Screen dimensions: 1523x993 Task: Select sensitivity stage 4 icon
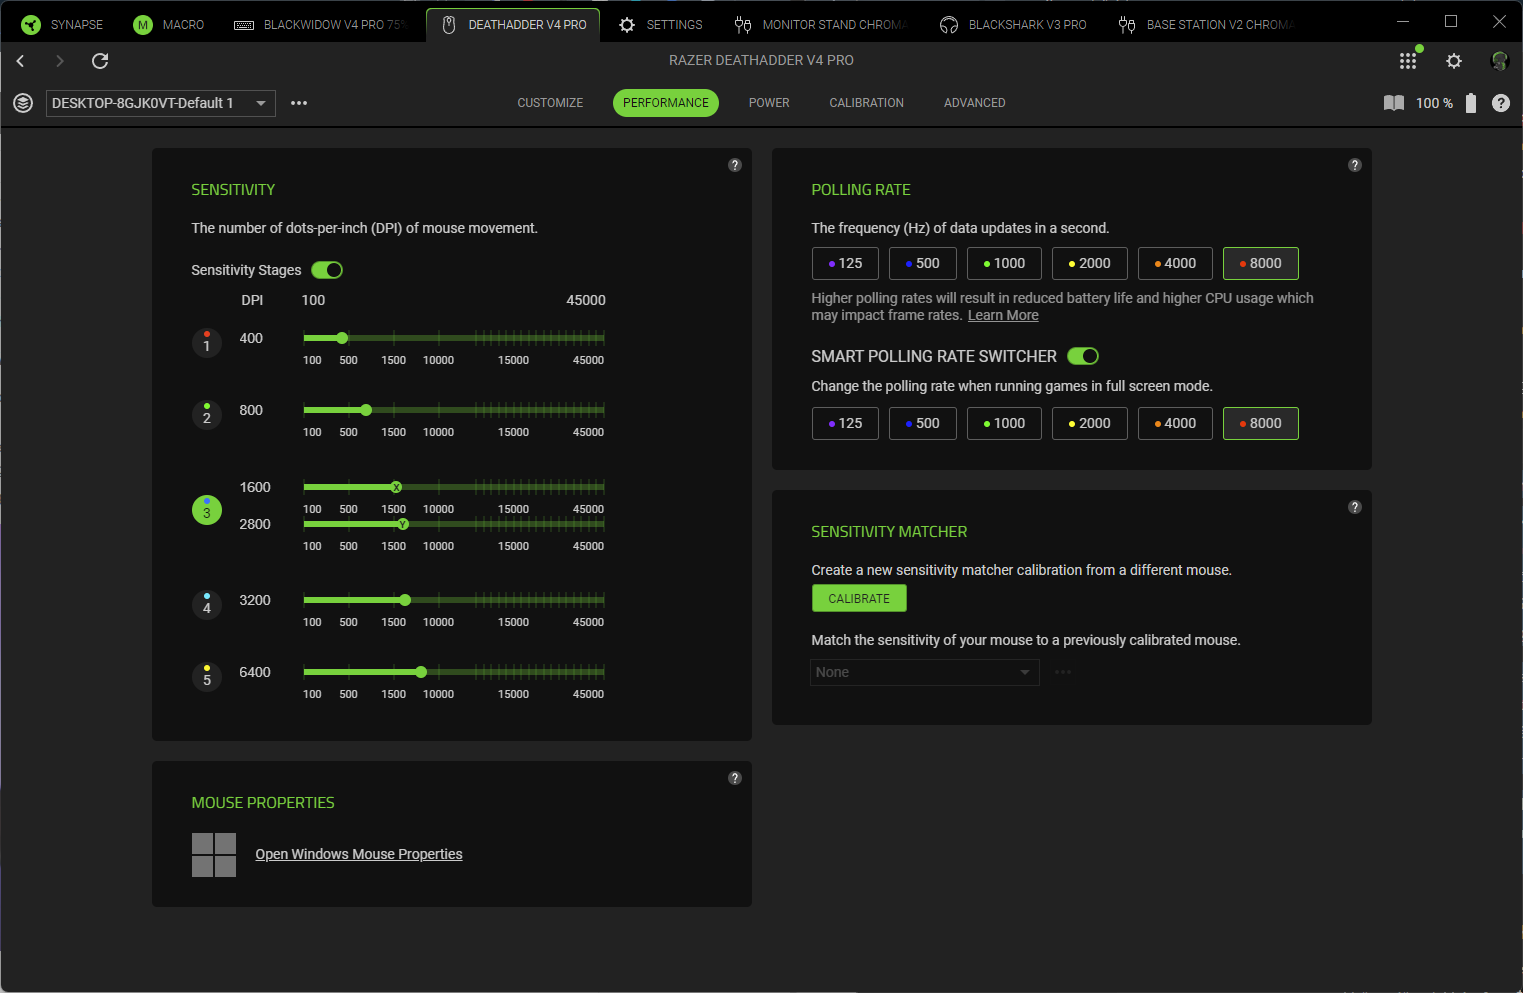pos(207,605)
